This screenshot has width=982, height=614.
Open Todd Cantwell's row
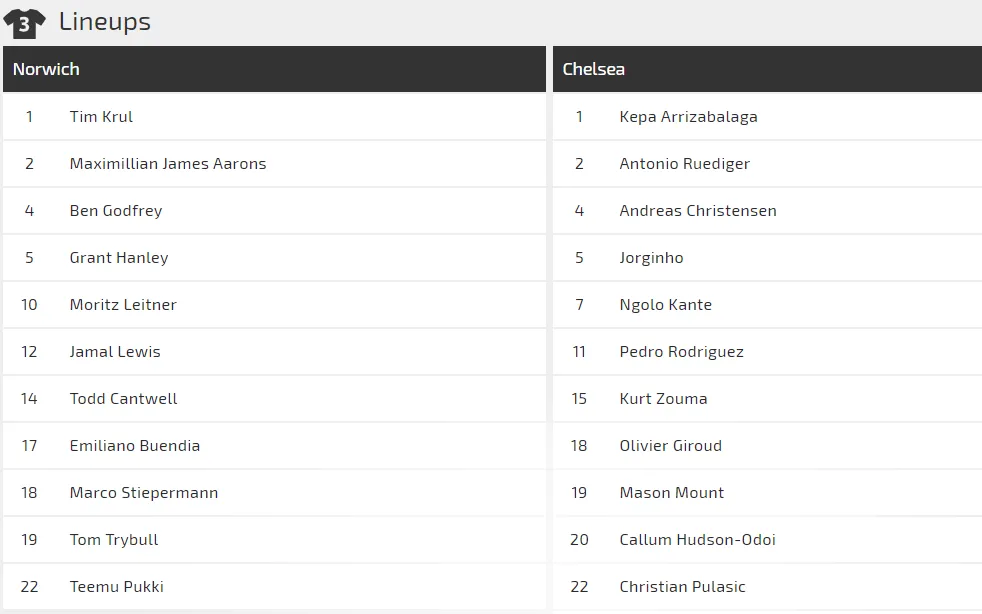click(124, 399)
